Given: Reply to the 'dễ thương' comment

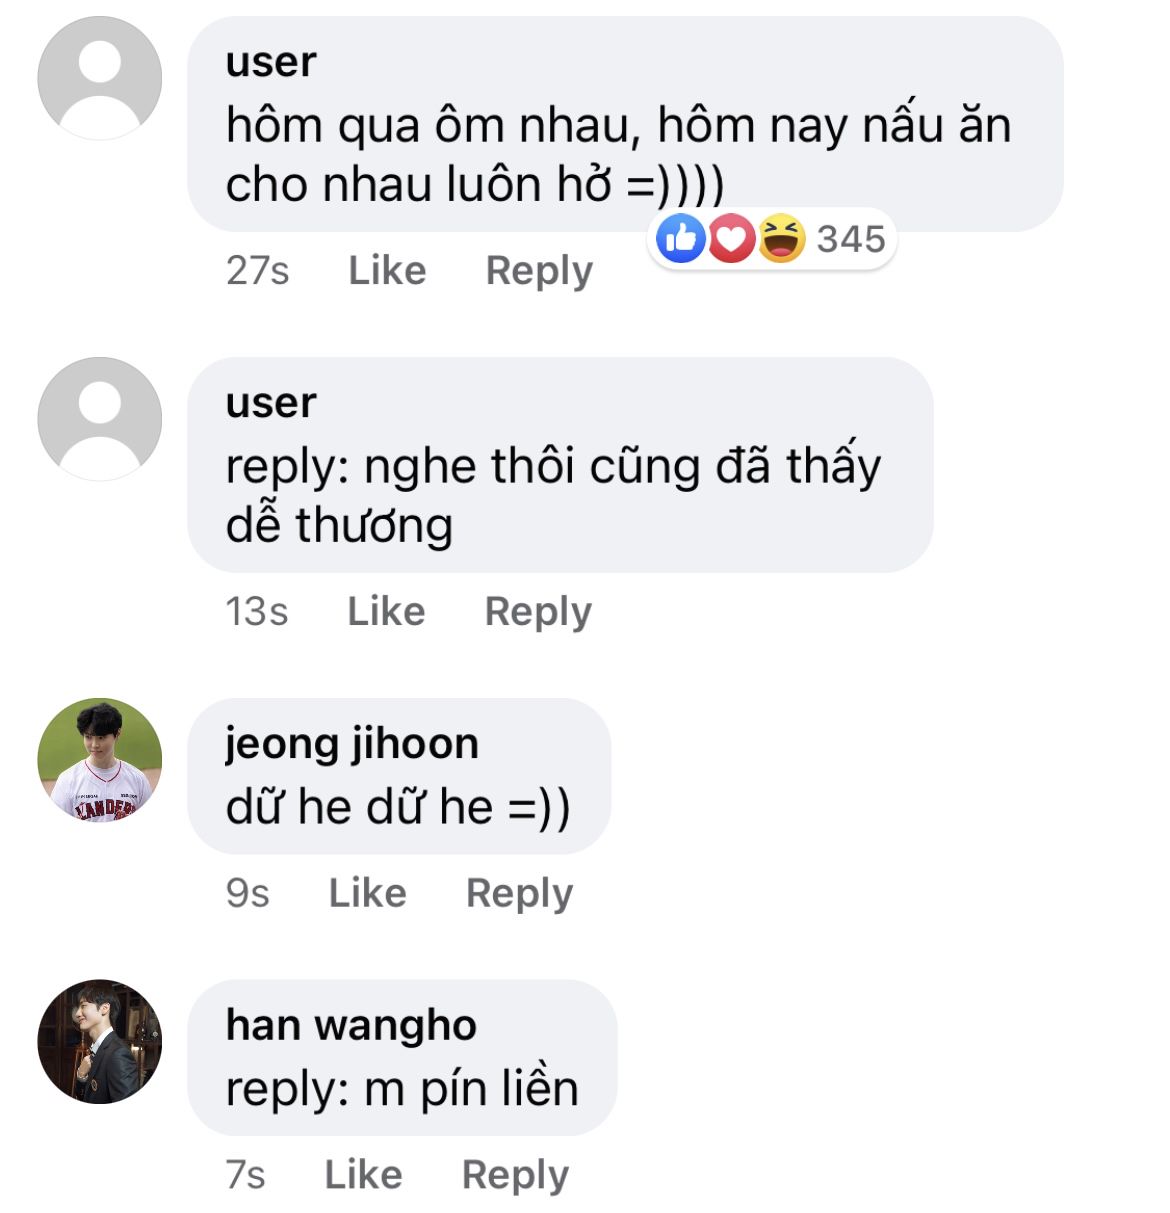Looking at the screenshot, I should (x=538, y=612).
